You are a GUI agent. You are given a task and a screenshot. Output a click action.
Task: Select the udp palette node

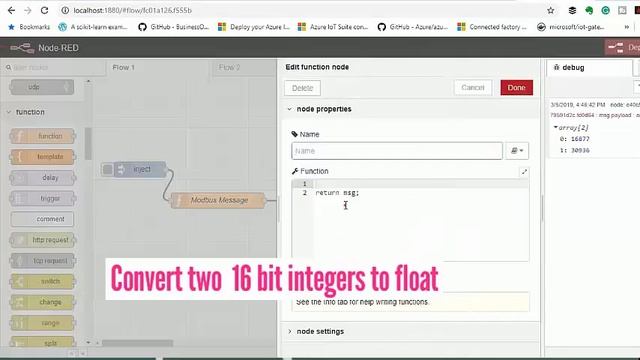42,87
